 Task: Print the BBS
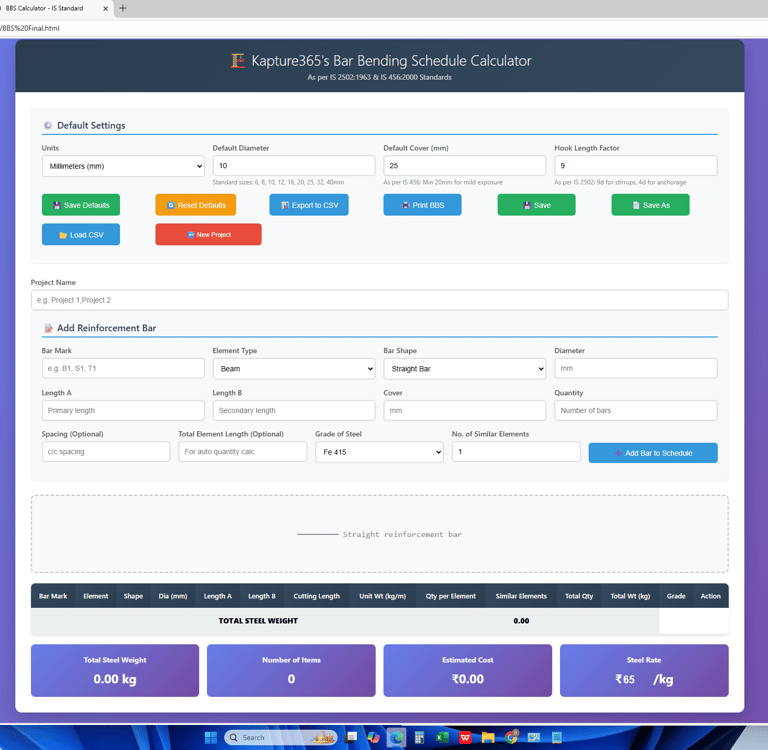(422, 205)
